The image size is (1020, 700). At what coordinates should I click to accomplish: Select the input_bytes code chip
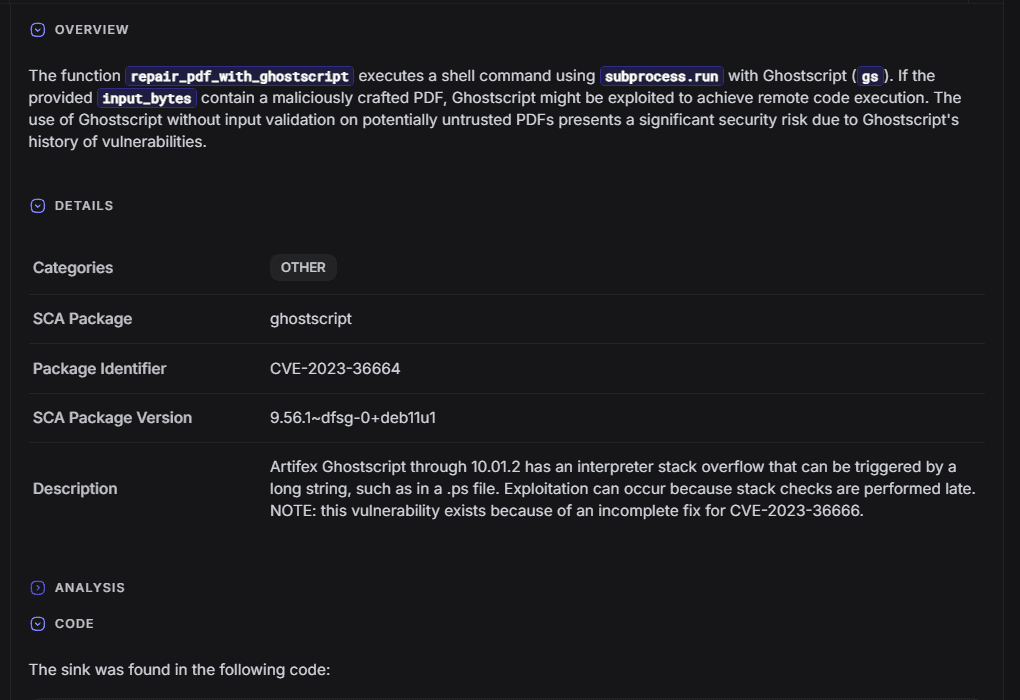tap(146, 98)
